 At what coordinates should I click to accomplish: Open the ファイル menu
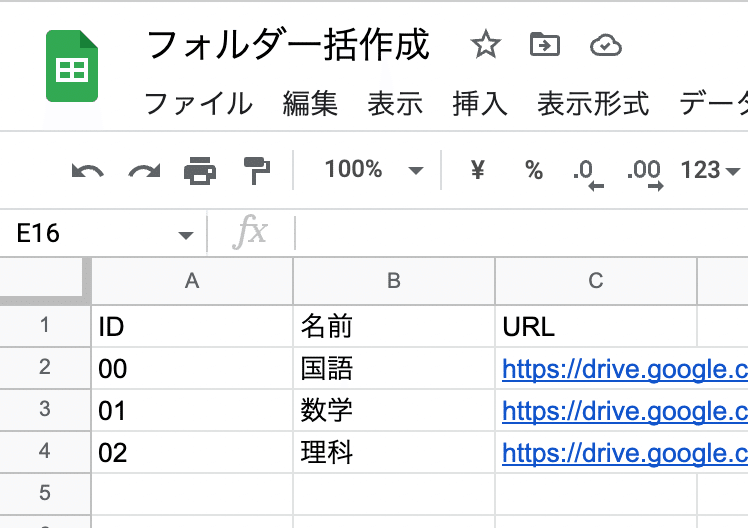point(198,104)
